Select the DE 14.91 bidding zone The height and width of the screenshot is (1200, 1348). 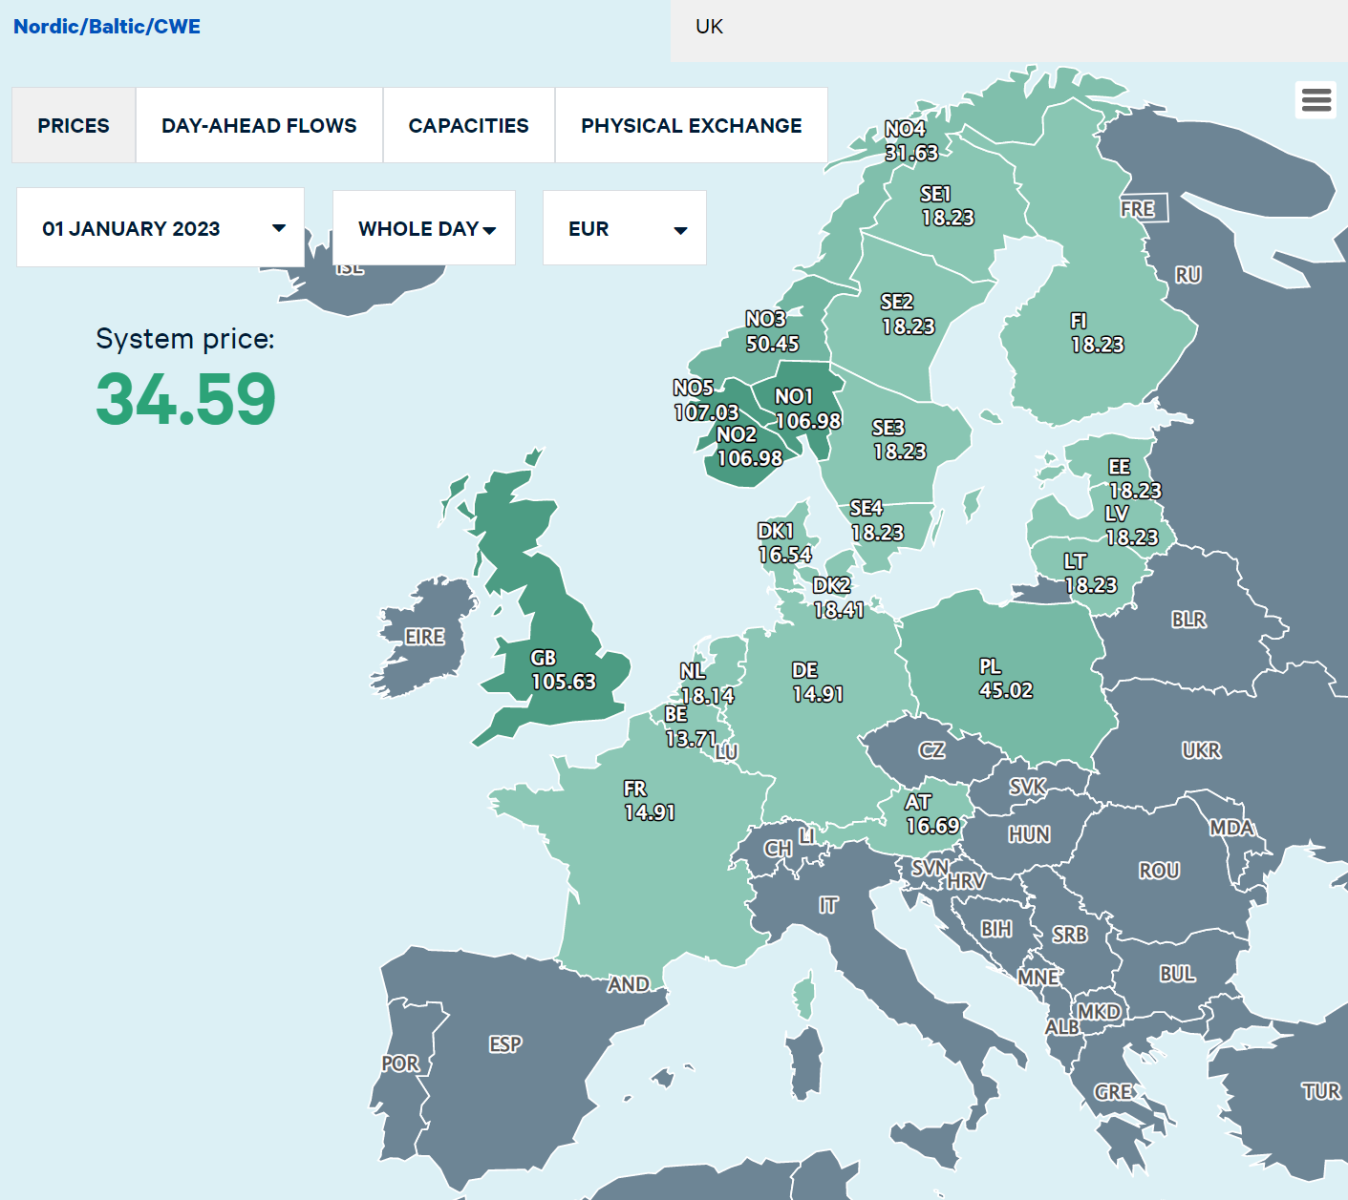point(817,682)
